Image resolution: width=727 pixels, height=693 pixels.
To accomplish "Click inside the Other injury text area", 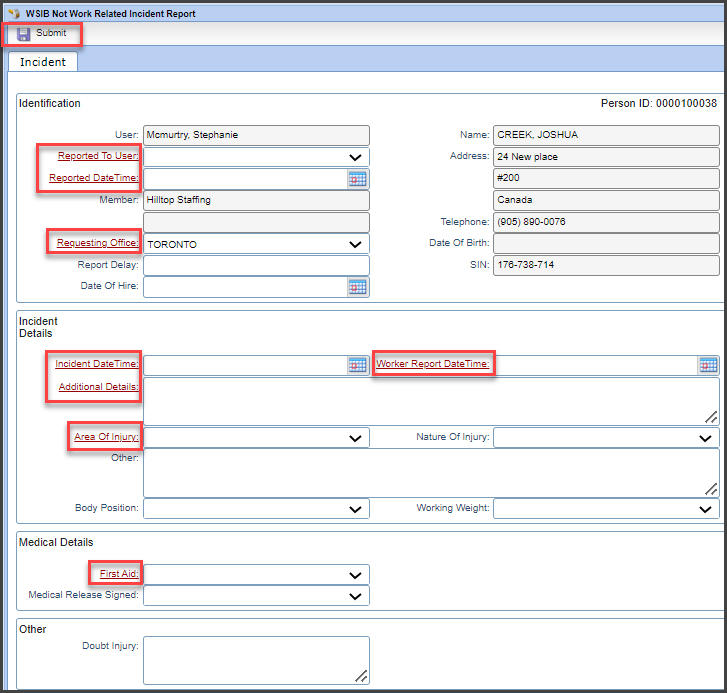I will click(x=431, y=473).
